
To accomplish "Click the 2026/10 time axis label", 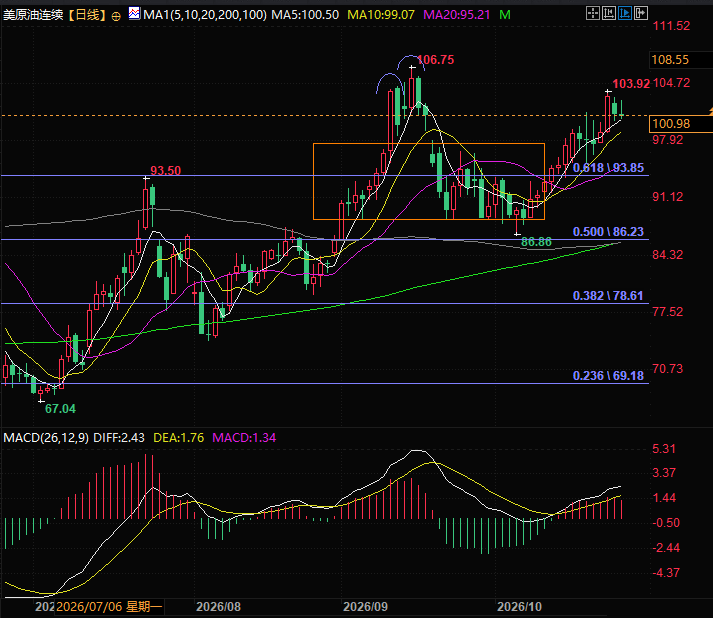I will (x=519, y=607).
